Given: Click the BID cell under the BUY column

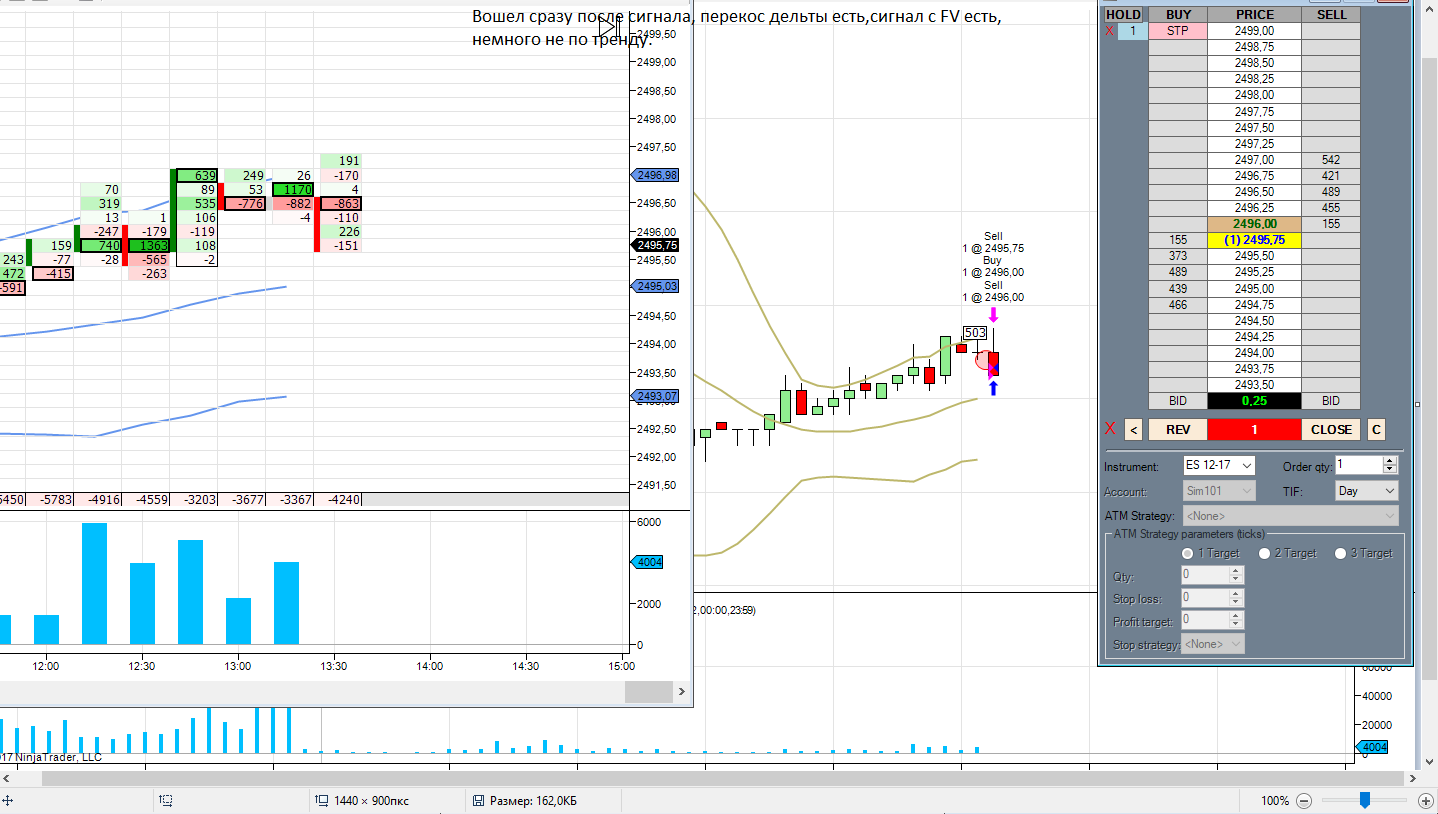Looking at the screenshot, I should [1178, 401].
